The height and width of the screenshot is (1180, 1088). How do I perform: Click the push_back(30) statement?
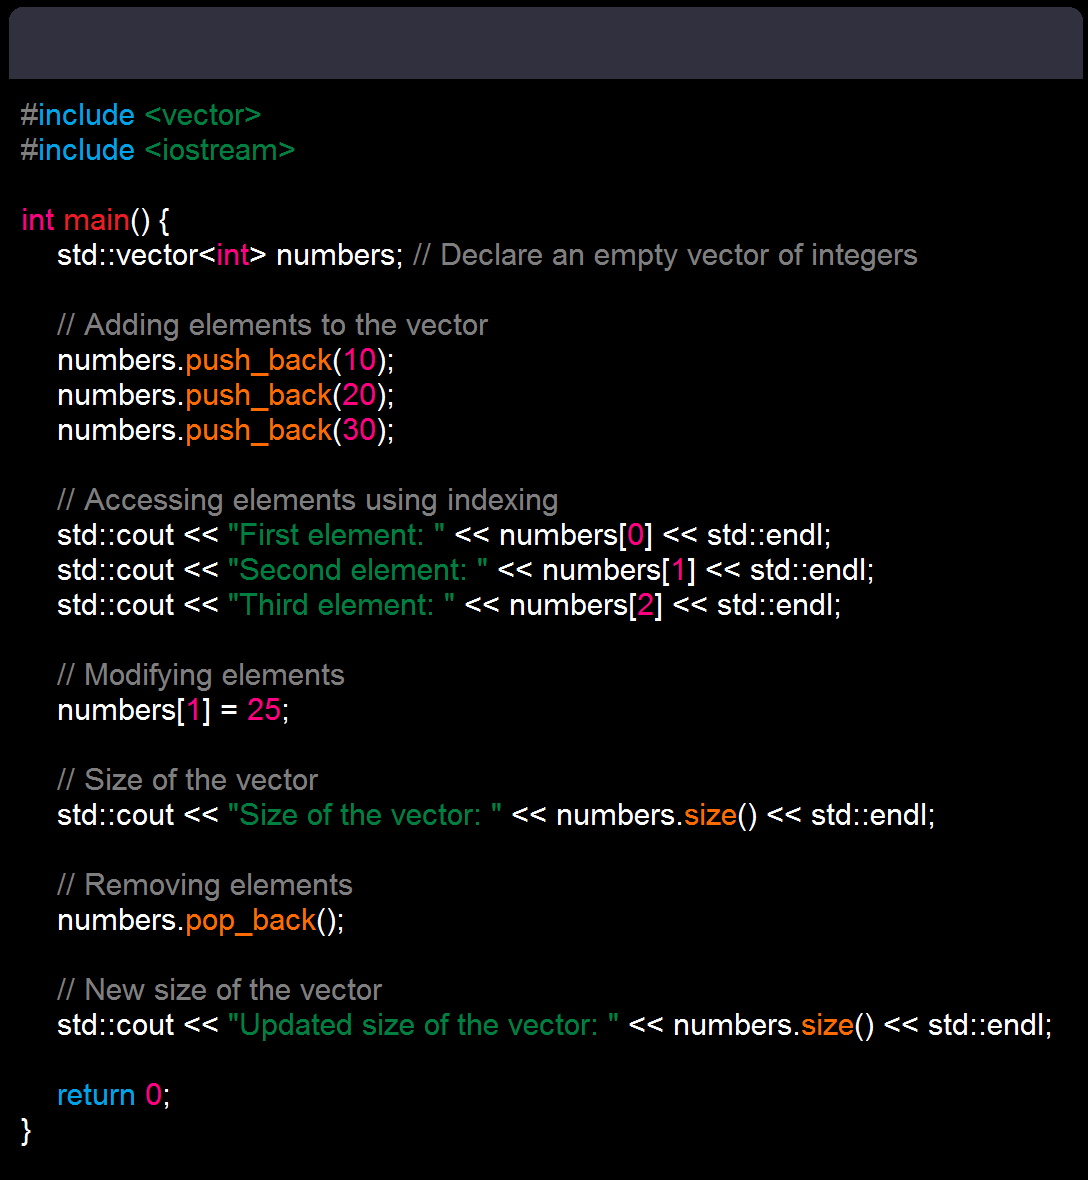(x=226, y=430)
